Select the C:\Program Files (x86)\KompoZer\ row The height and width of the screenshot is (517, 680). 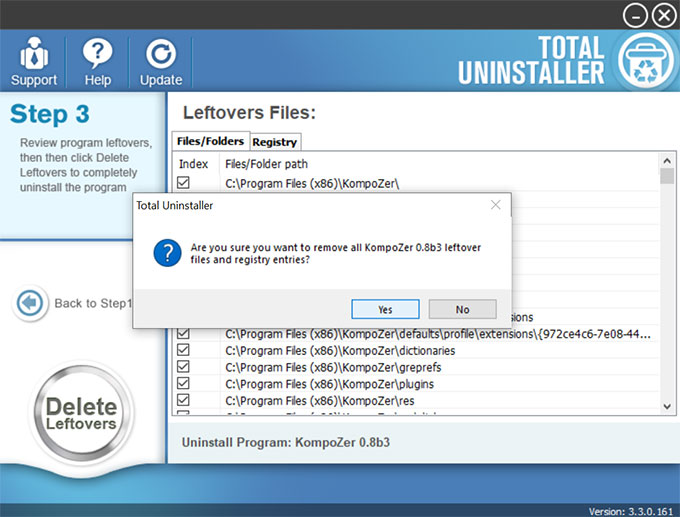click(416, 183)
